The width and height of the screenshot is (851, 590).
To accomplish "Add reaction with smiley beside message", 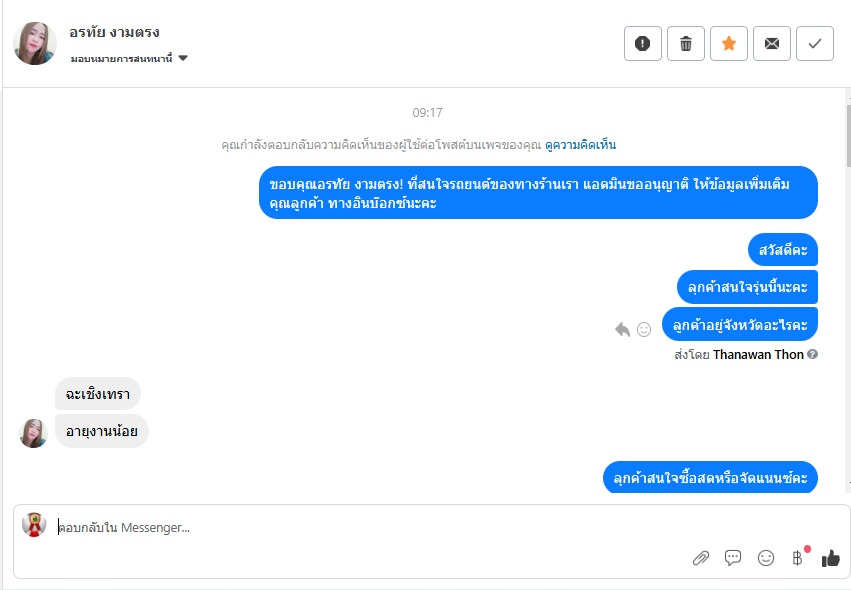I will click(644, 329).
